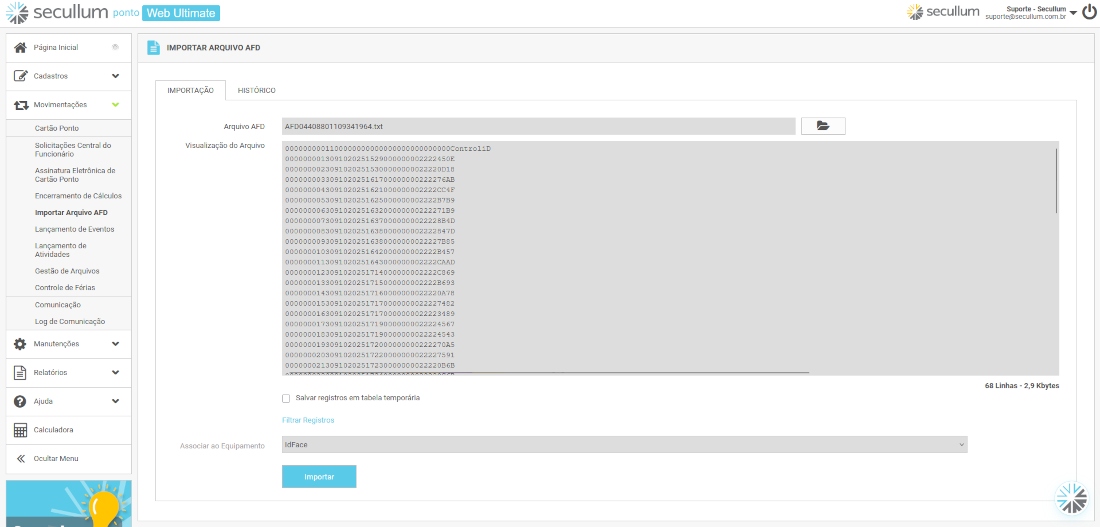The height and width of the screenshot is (527, 1100).
Task: Switch to the Histórico tab
Action: 256,91
